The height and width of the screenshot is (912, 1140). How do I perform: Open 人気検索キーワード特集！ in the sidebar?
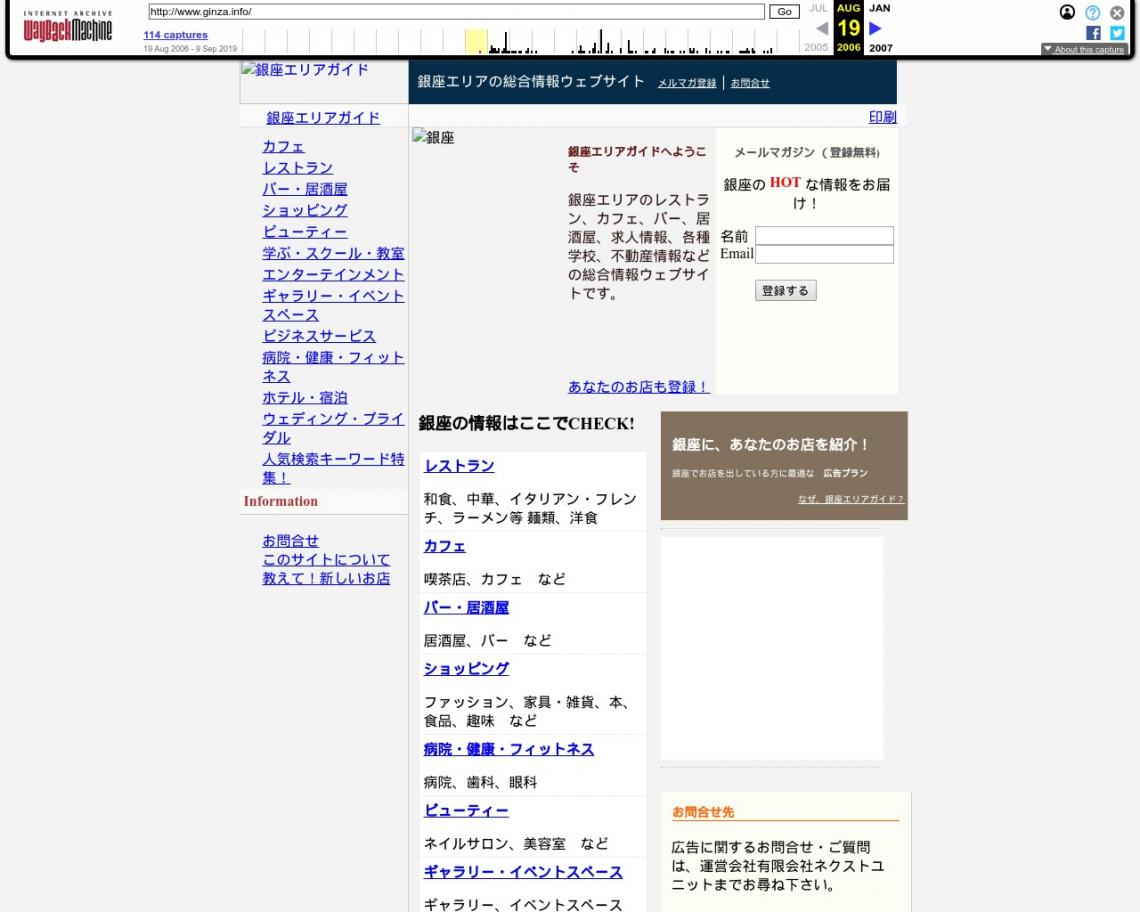[x=333, y=468]
